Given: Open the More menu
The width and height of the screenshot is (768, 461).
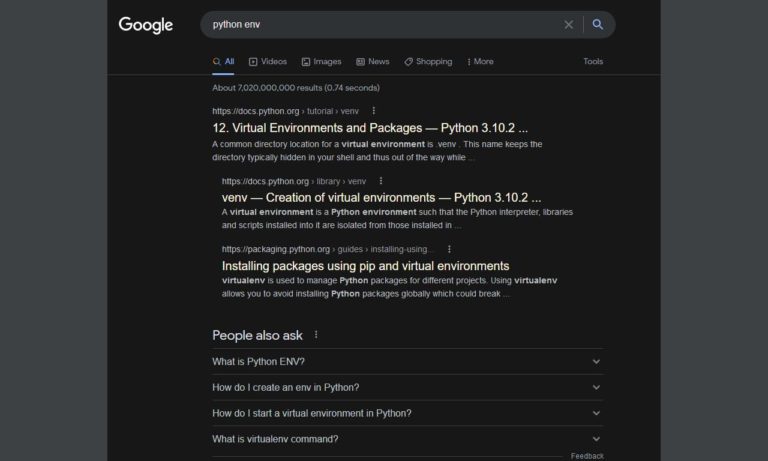Looking at the screenshot, I should (x=480, y=62).
